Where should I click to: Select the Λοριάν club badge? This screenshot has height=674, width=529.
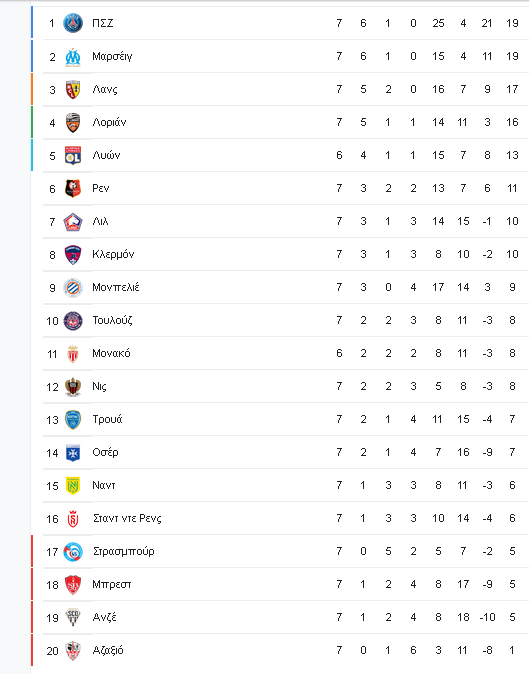point(73,123)
